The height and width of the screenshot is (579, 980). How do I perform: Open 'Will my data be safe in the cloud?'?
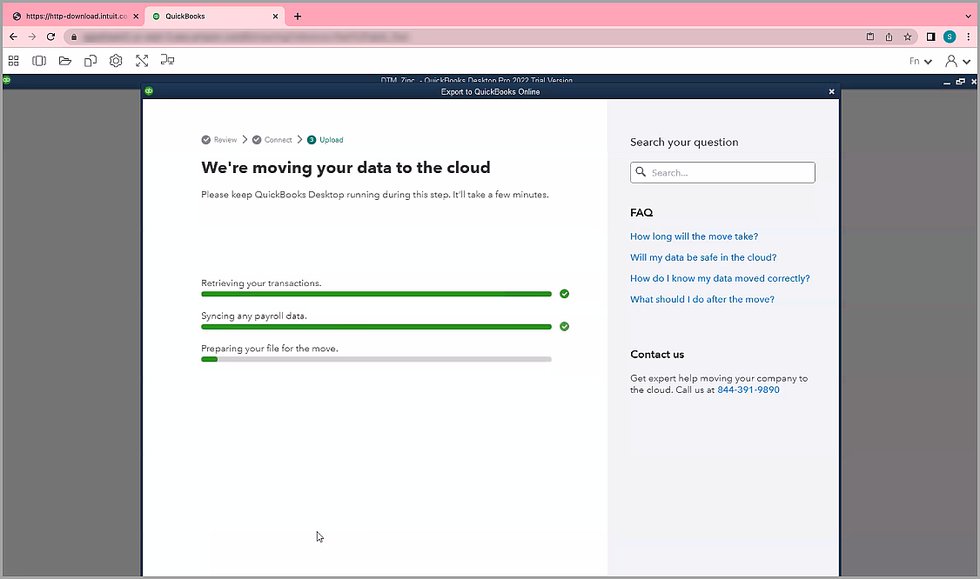coord(703,258)
